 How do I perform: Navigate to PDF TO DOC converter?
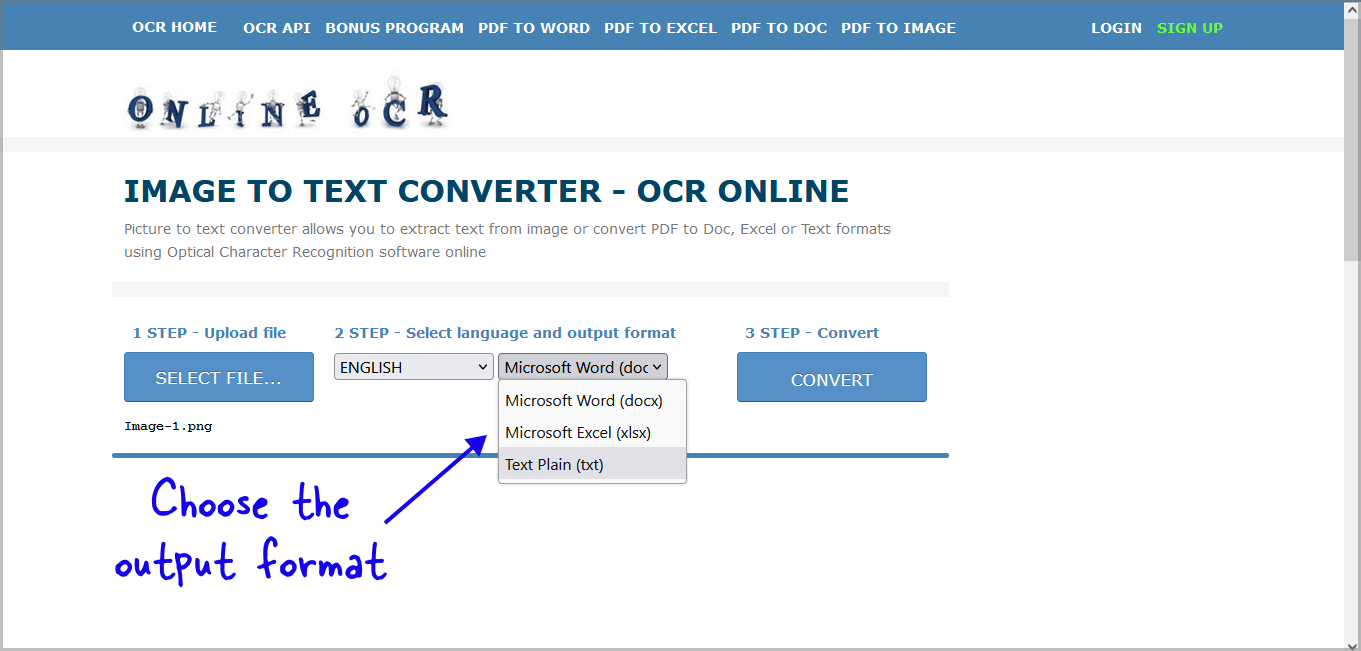(x=779, y=28)
